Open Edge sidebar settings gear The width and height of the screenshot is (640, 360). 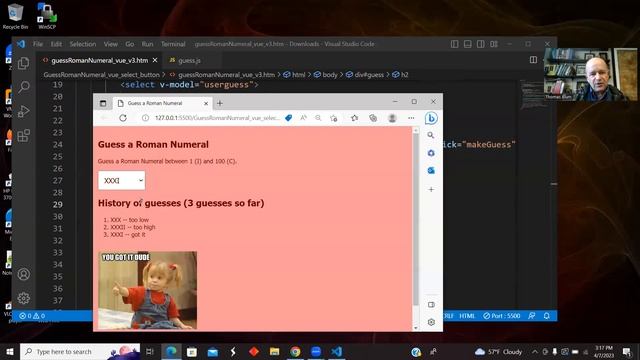tap(431, 322)
